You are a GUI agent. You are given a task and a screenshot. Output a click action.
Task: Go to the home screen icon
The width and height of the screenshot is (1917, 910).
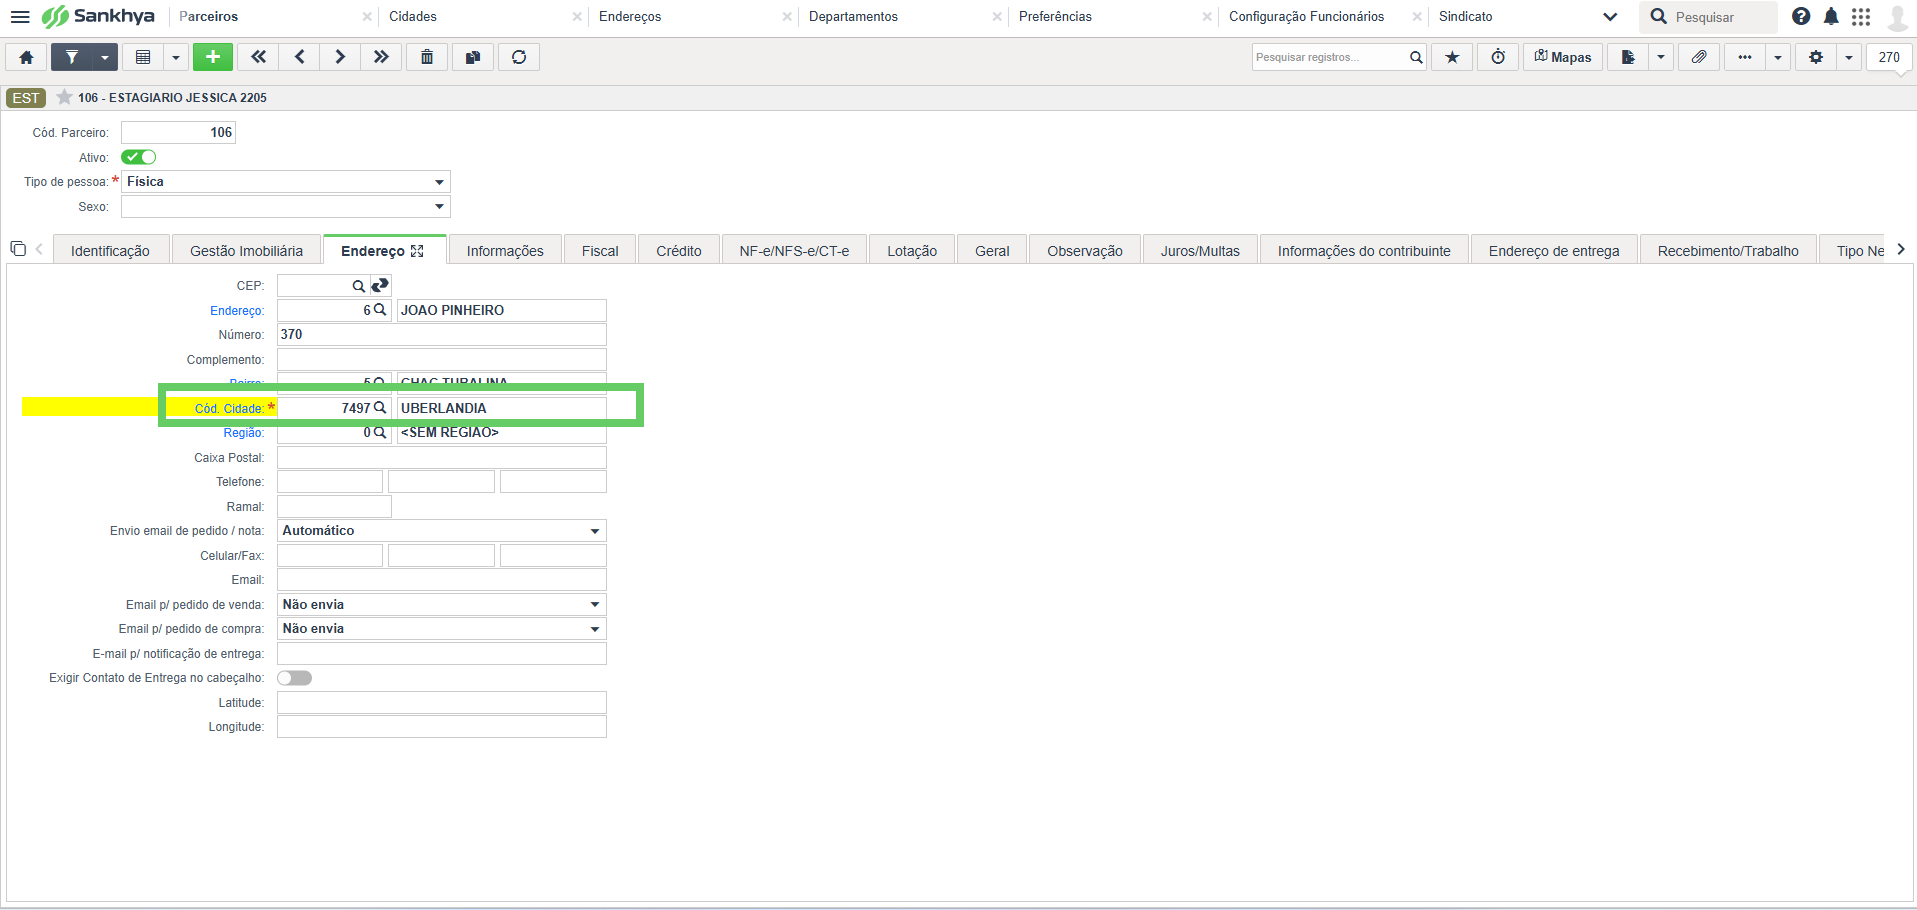27,57
